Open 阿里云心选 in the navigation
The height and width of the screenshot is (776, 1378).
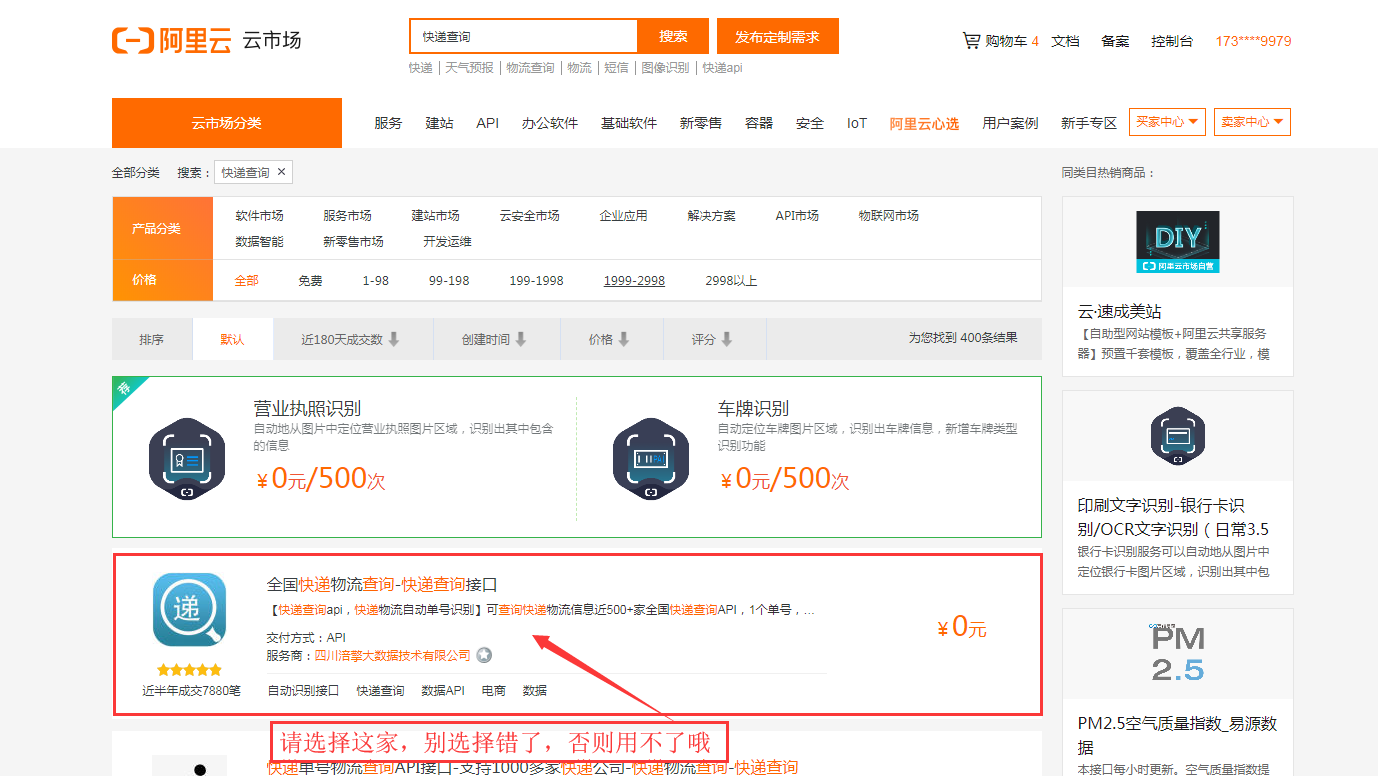point(924,123)
